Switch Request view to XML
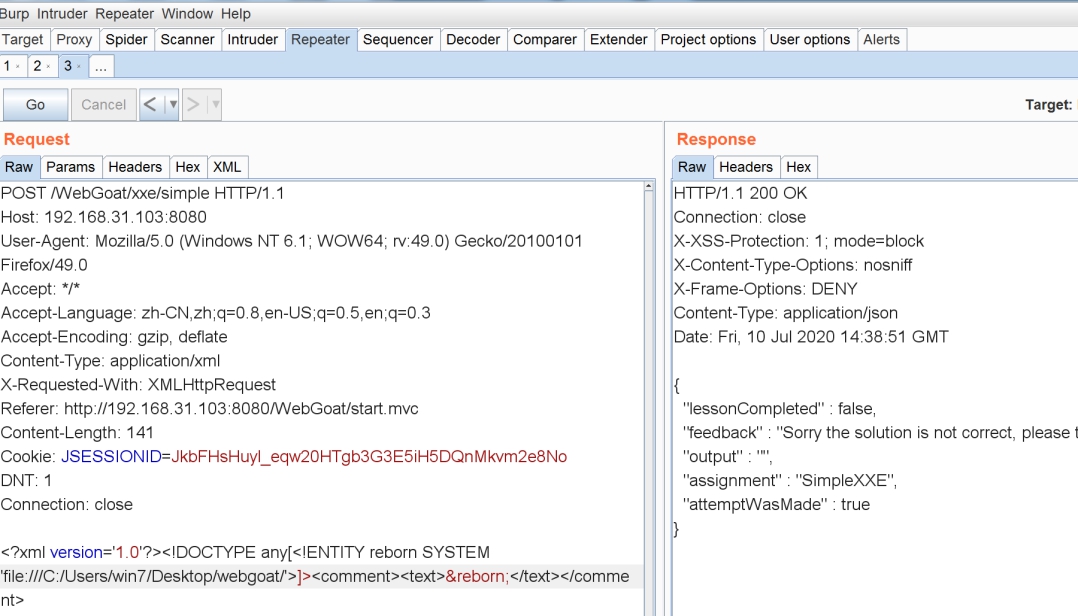This screenshot has height=616, width=1078. click(x=227, y=167)
